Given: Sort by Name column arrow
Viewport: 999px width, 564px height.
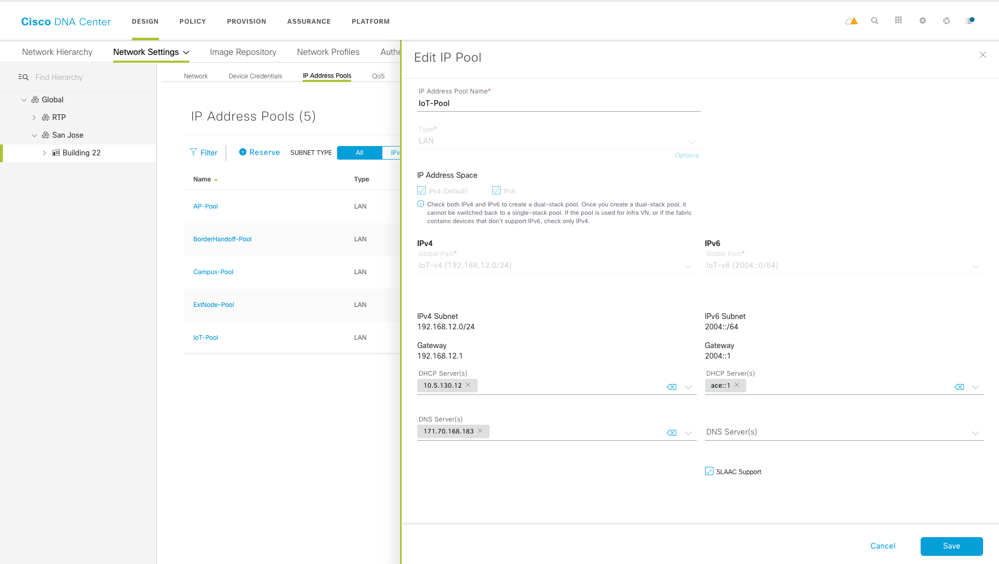Looking at the screenshot, I should (216, 180).
